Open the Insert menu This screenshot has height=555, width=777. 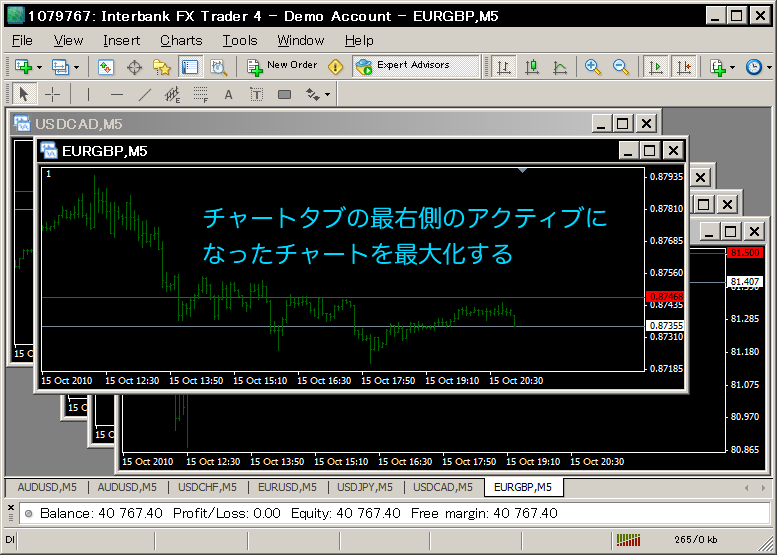(121, 41)
